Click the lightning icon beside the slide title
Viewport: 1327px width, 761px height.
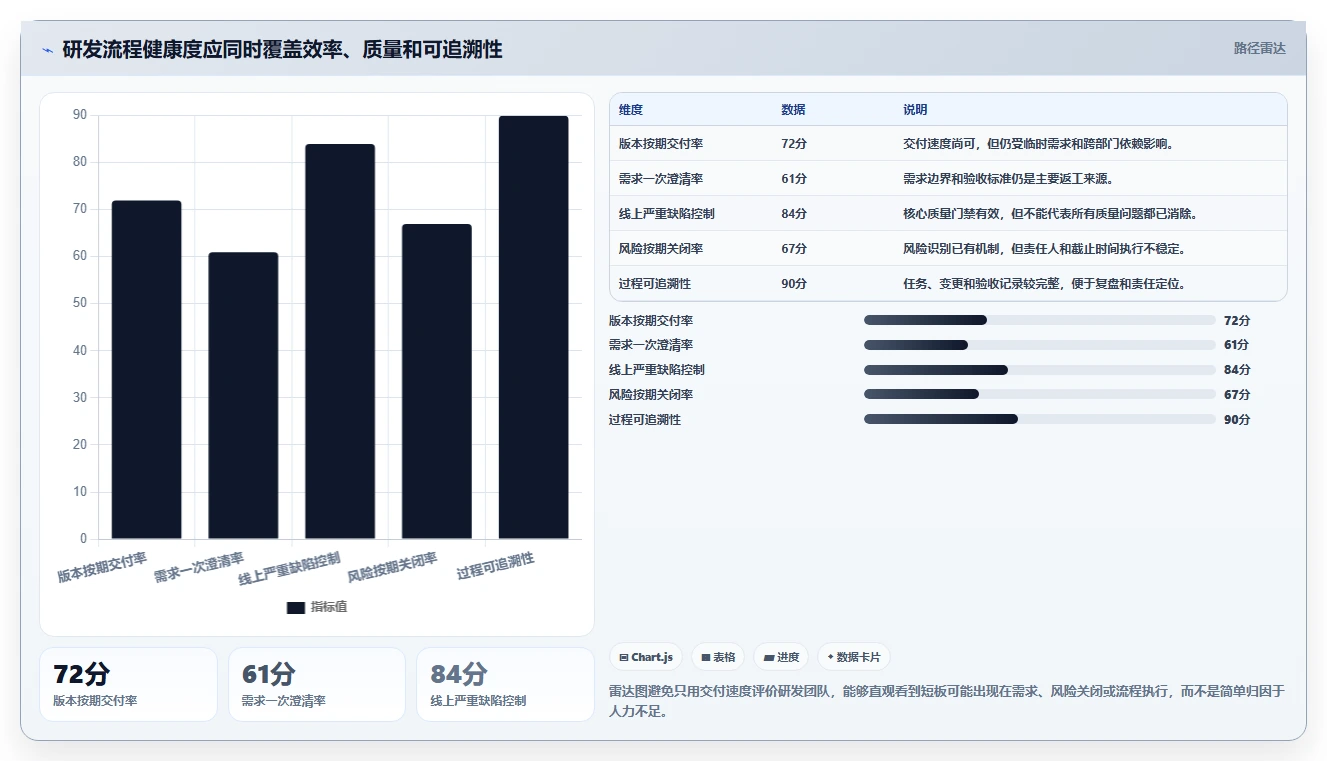coord(48,50)
